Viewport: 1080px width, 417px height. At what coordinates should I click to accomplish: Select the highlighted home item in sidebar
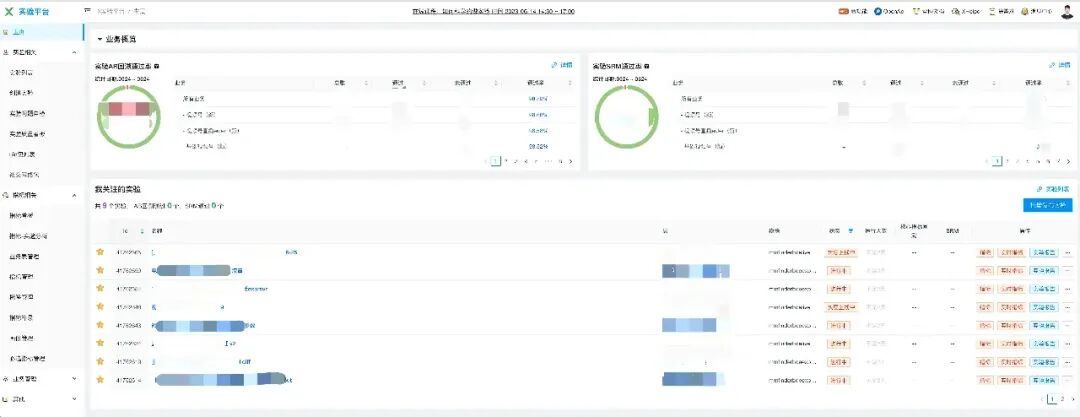(42, 32)
